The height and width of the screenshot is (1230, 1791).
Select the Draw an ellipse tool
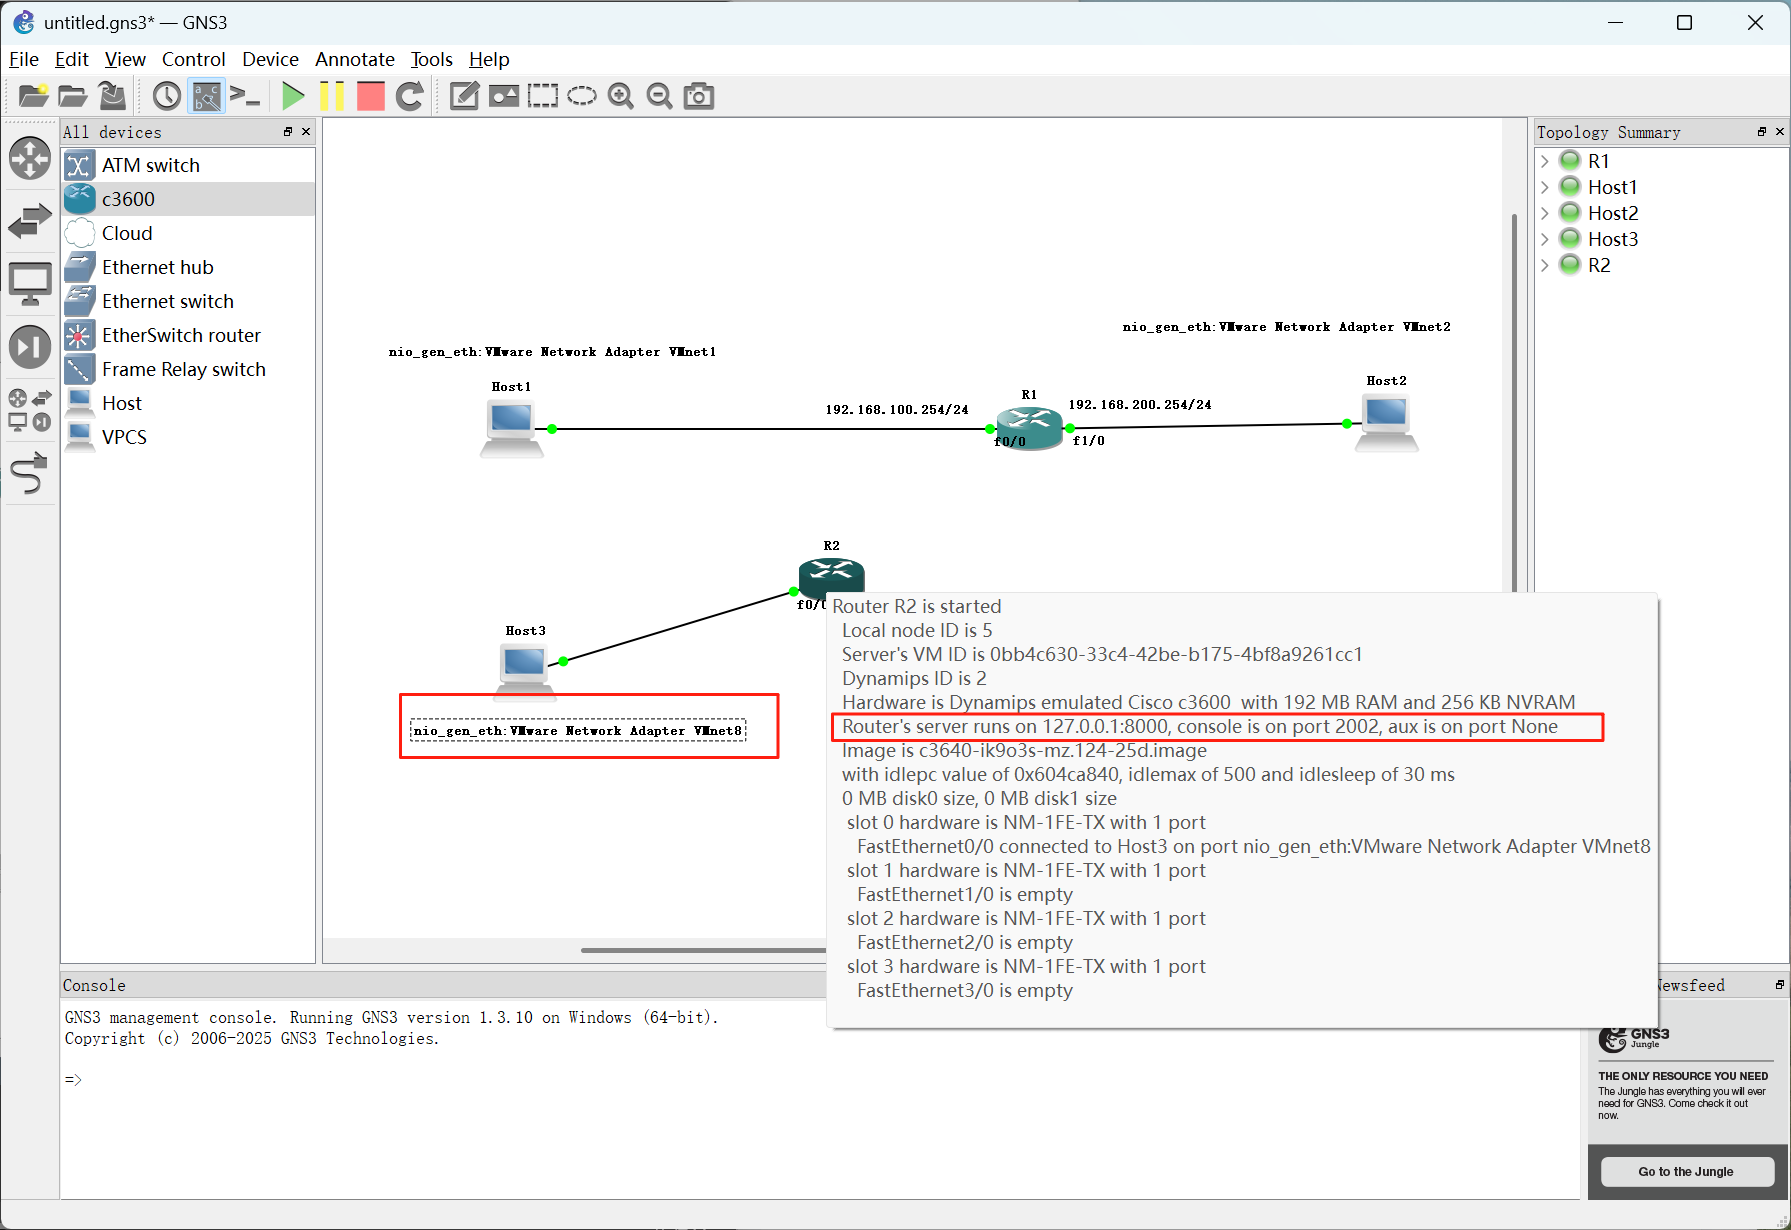click(x=582, y=96)
